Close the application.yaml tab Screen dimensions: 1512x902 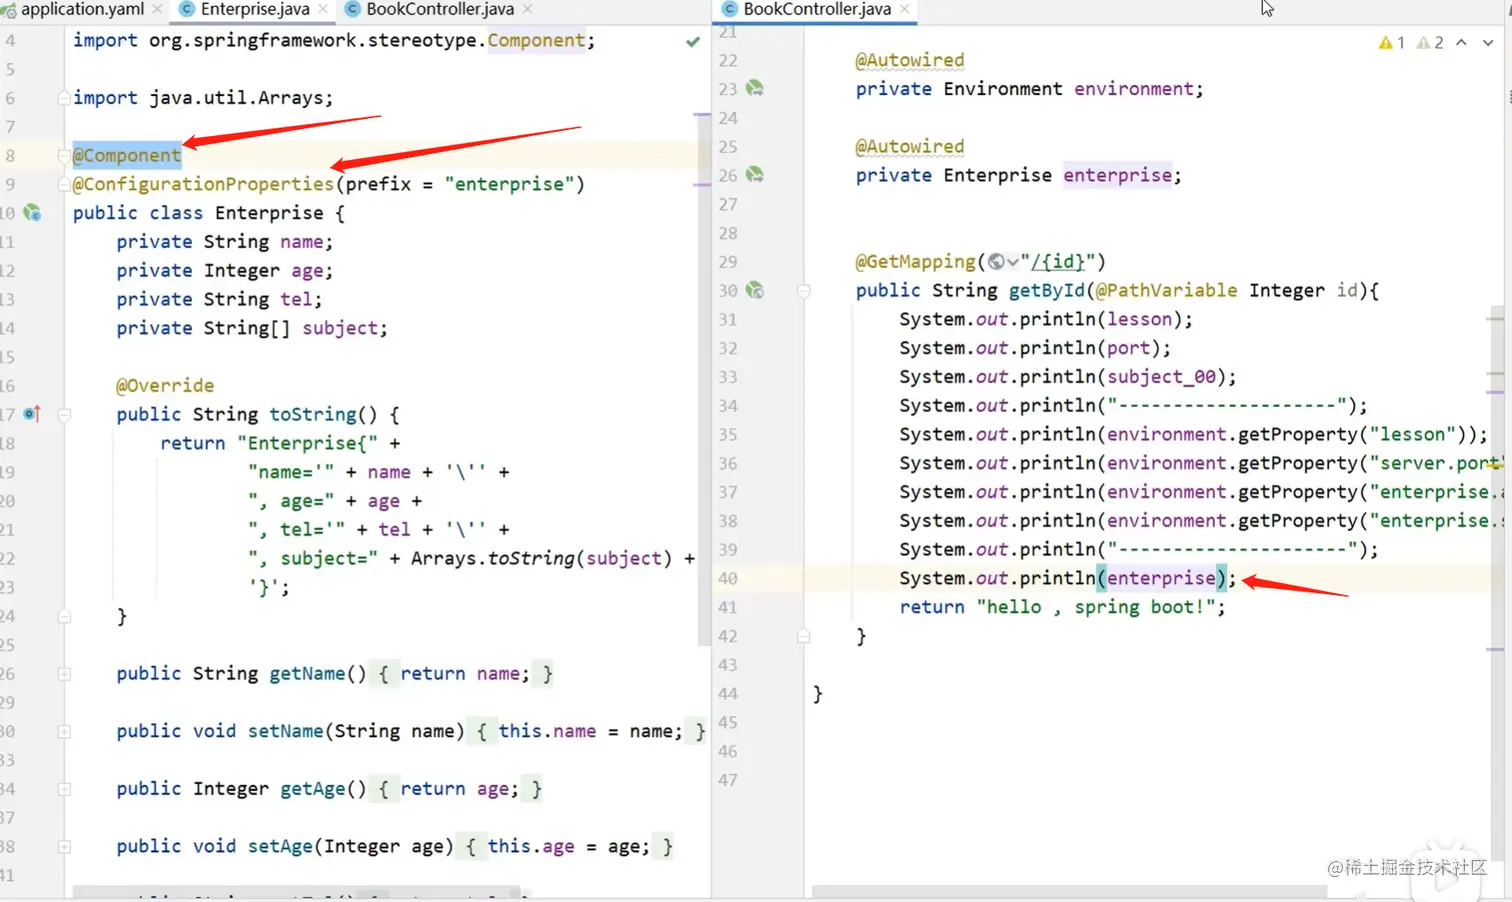158,9
